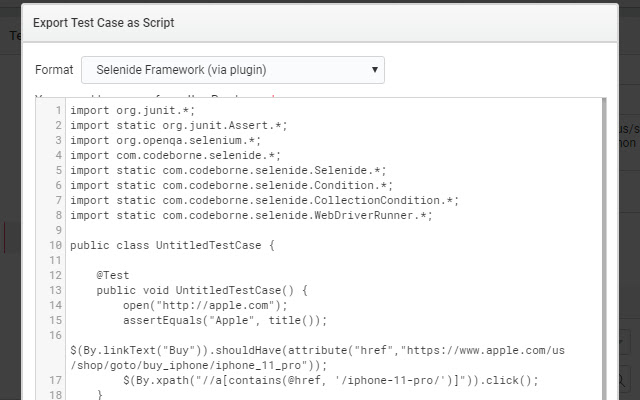Click line 'import org.openqa.selenium.*;'
The height and width of the screenshot is (400, 640).
point(165,140)
